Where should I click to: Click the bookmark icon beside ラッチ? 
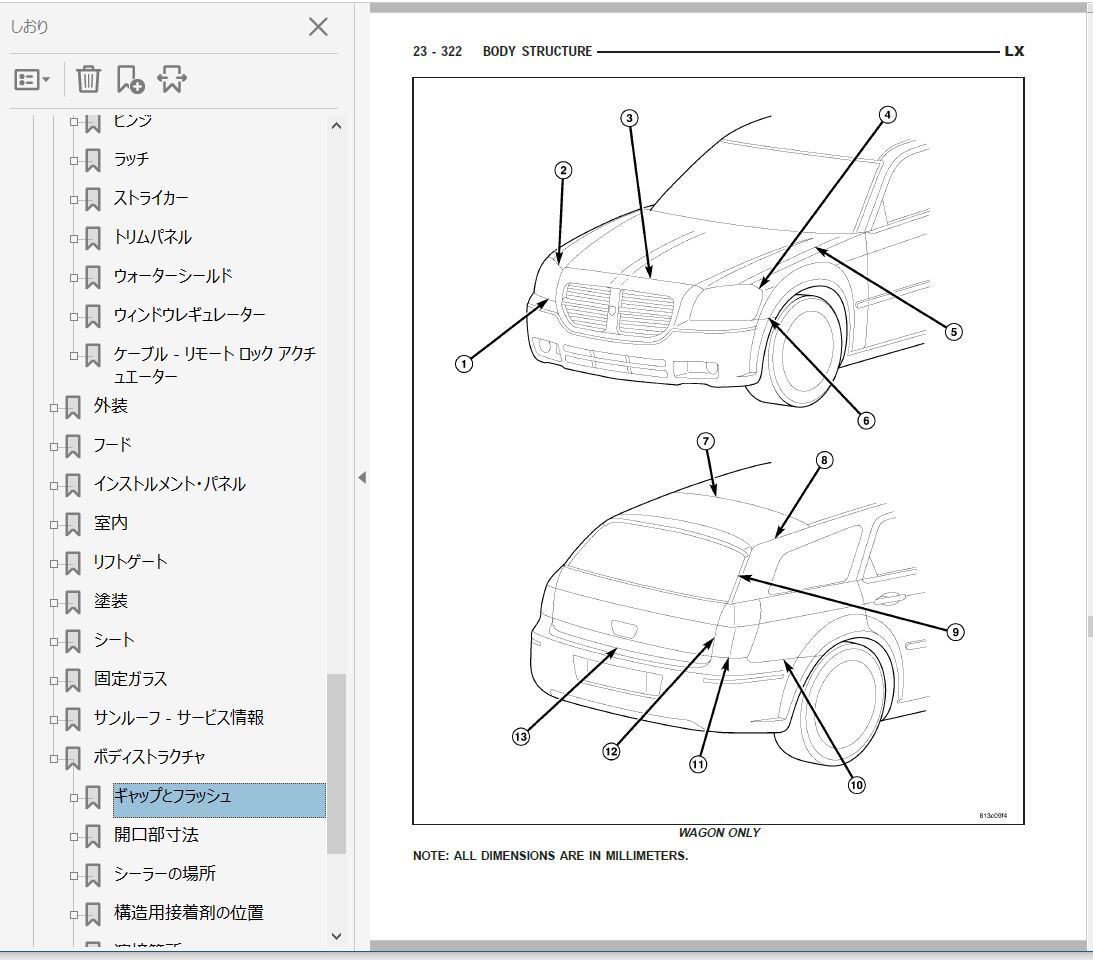click(93, 161)
